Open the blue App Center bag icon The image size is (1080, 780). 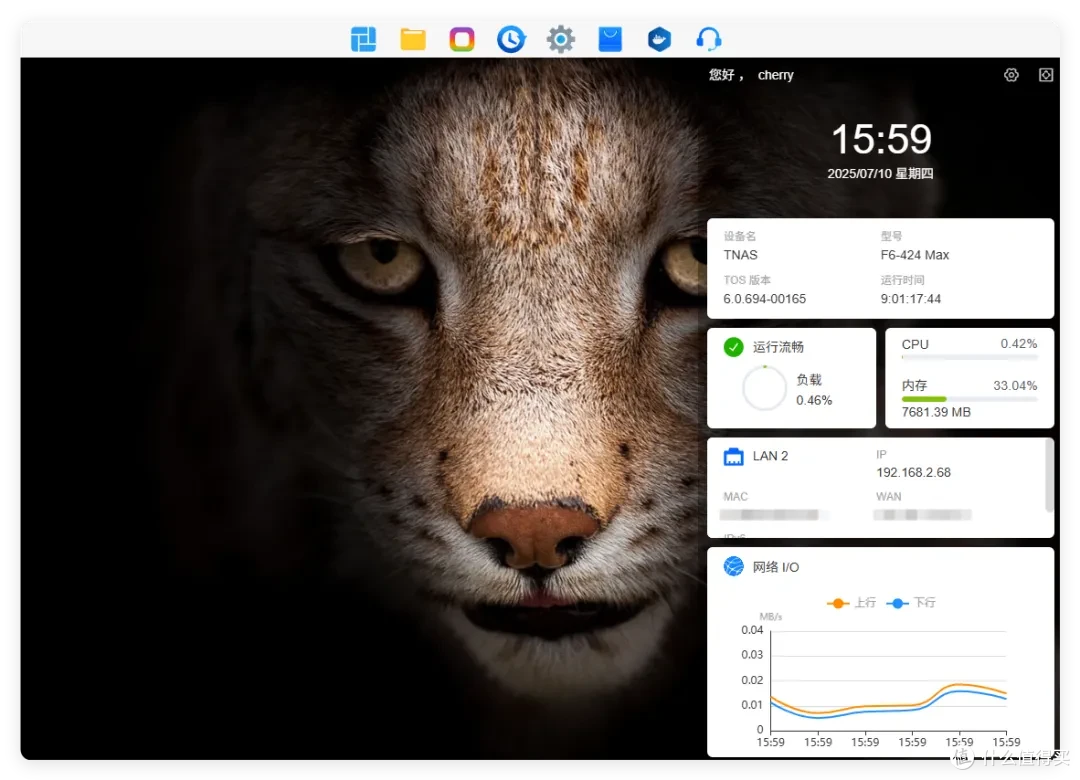click(x=610, y=39)
